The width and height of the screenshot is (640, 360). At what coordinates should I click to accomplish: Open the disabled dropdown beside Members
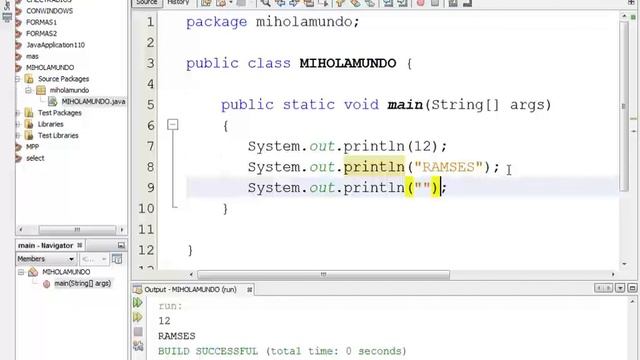click(x=94, y=259)
